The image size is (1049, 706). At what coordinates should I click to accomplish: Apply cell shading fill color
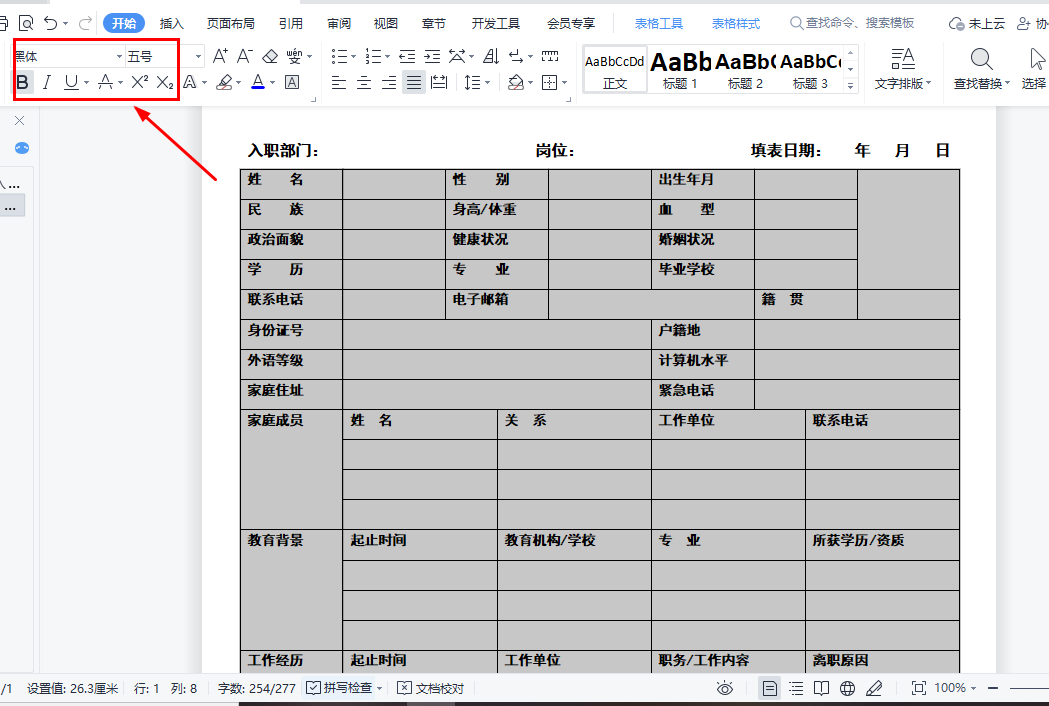coord(516,82)
